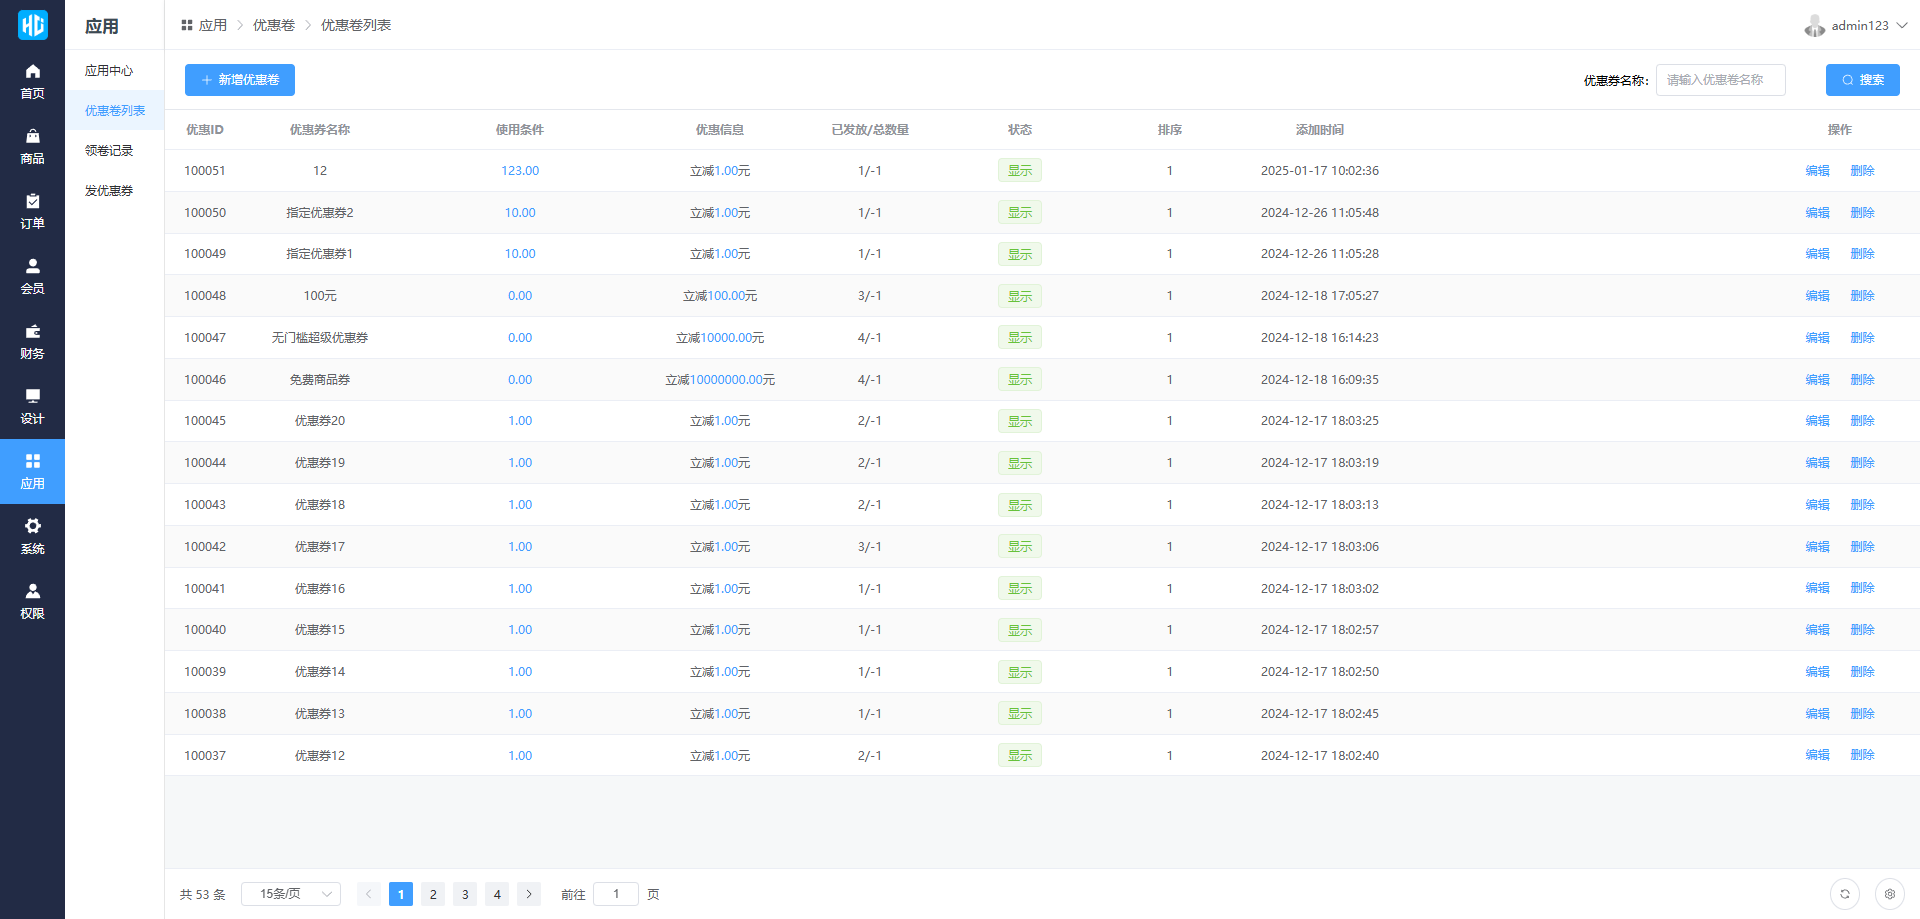The image size is (1920, 919).
Task: Select 领卷记录 in the submenu
Action: coord(109,151)
